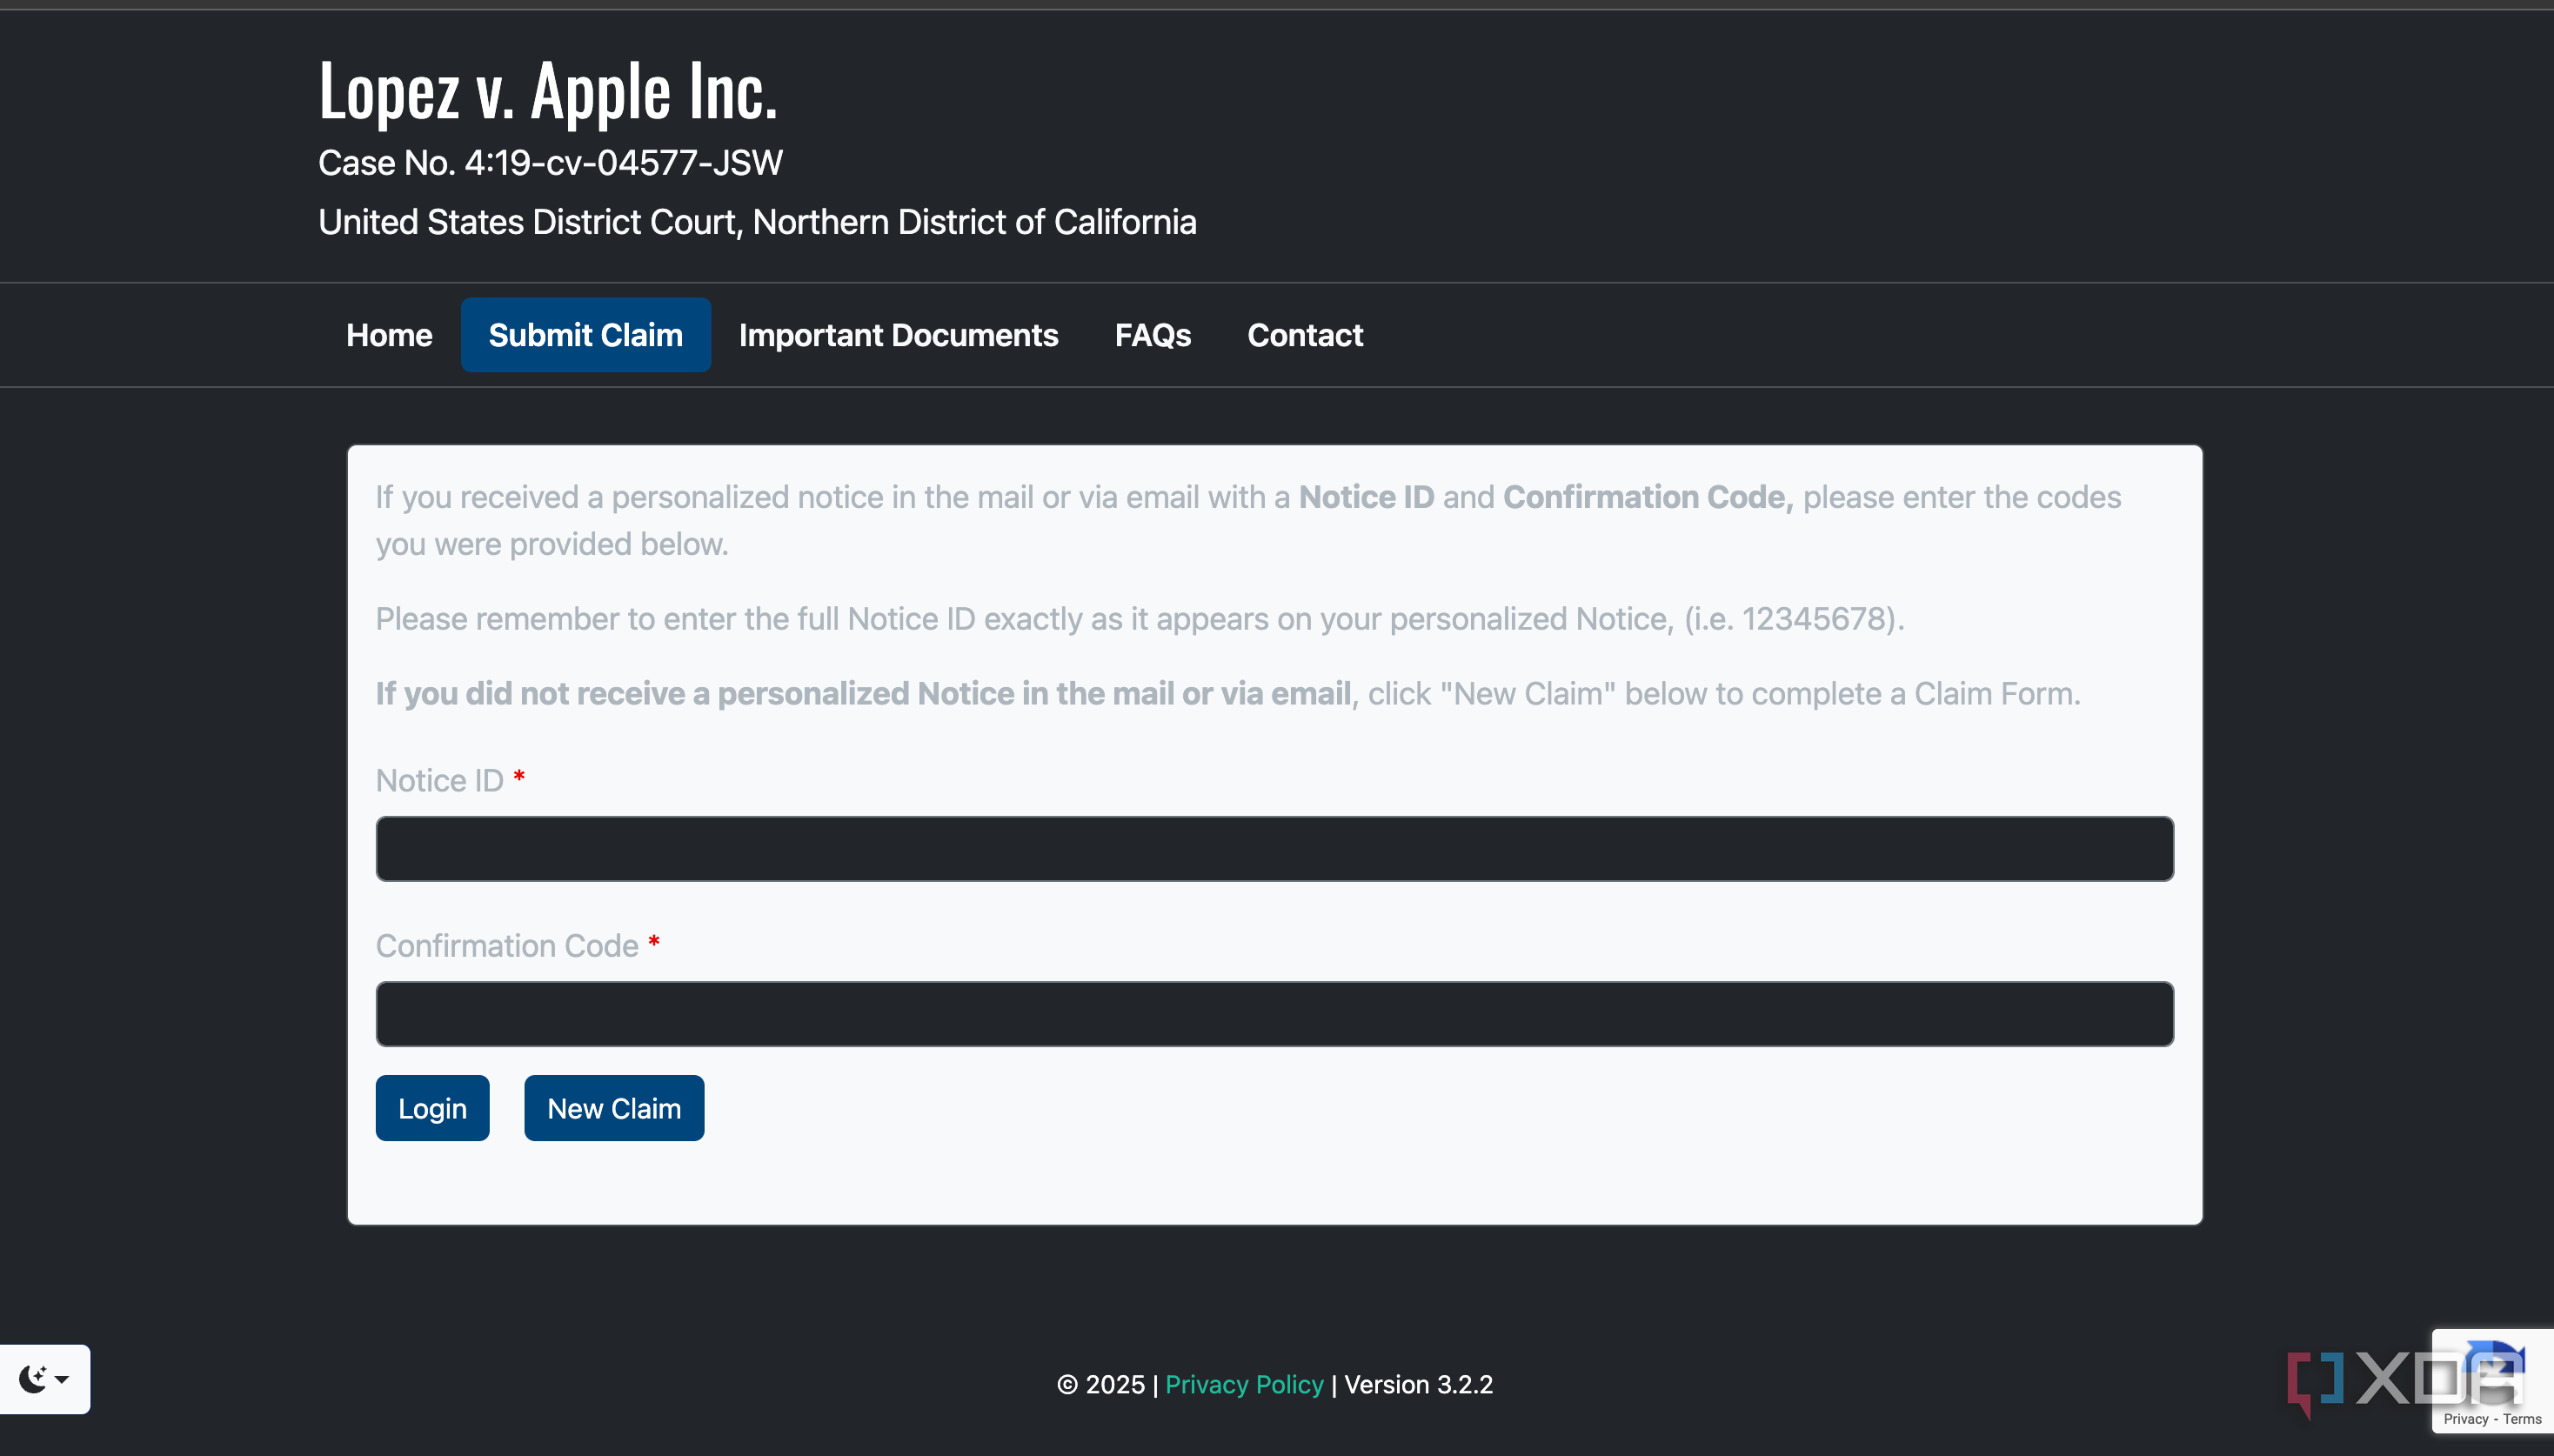Viewport: 2554px width, 1456px height.
Task: Open the footer Privacy Policy link
Action: [1243, 1384]
